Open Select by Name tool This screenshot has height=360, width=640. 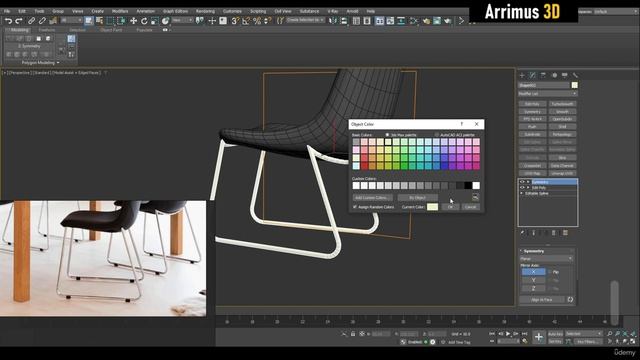[99, 21]
